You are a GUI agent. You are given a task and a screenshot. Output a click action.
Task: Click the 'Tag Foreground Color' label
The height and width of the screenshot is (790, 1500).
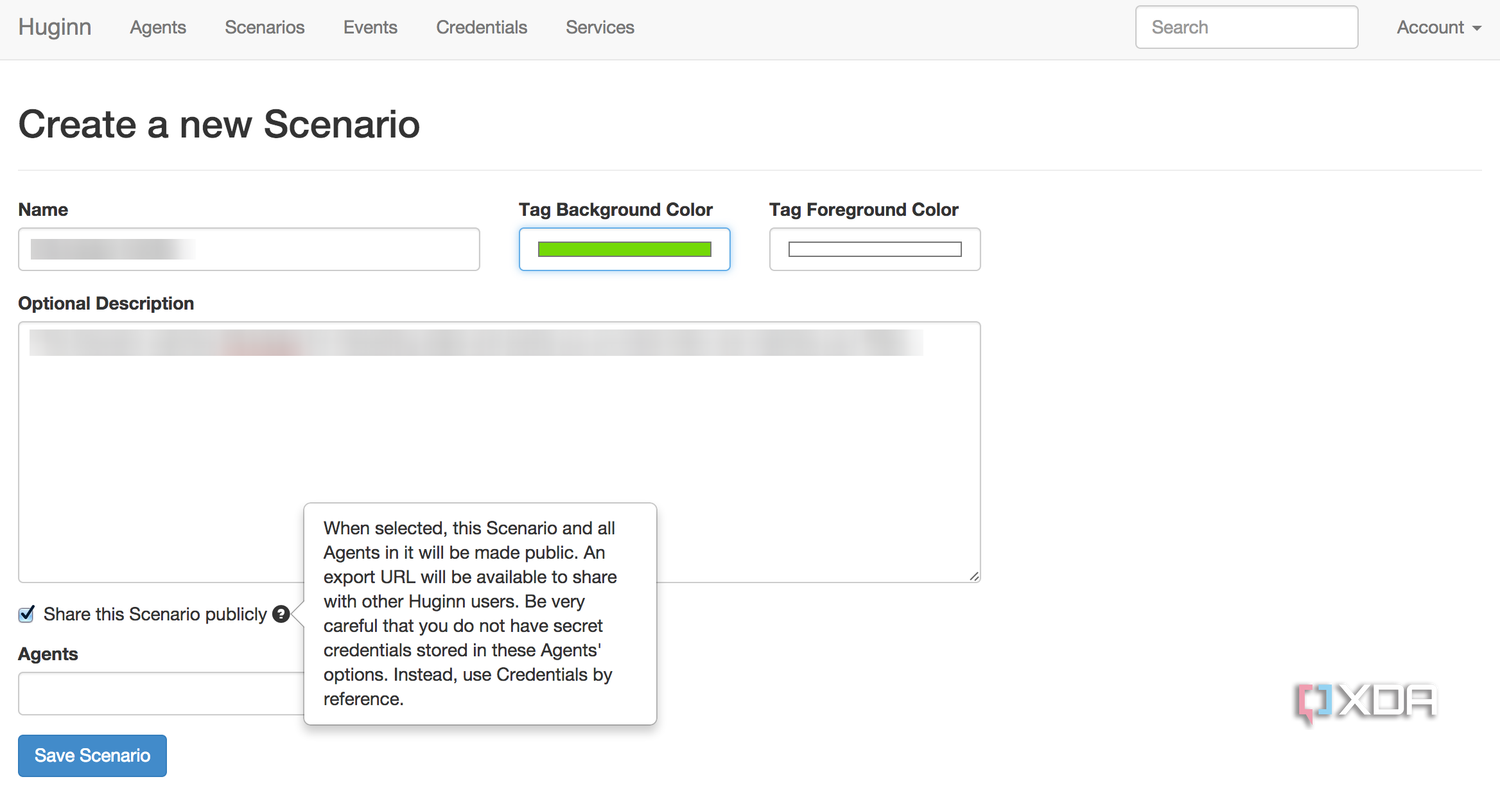(864, 210)
